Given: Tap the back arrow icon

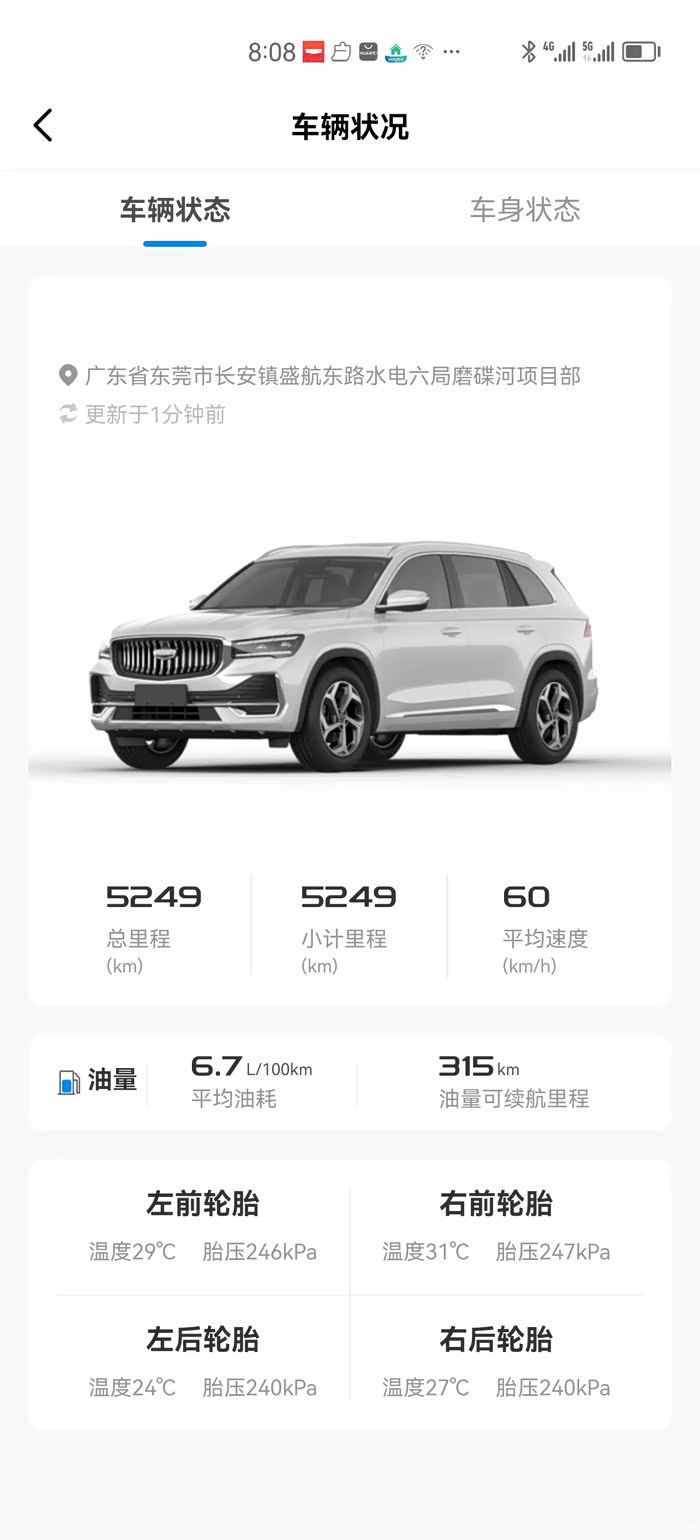Looking at the screenshot, I should coord(43,126).
